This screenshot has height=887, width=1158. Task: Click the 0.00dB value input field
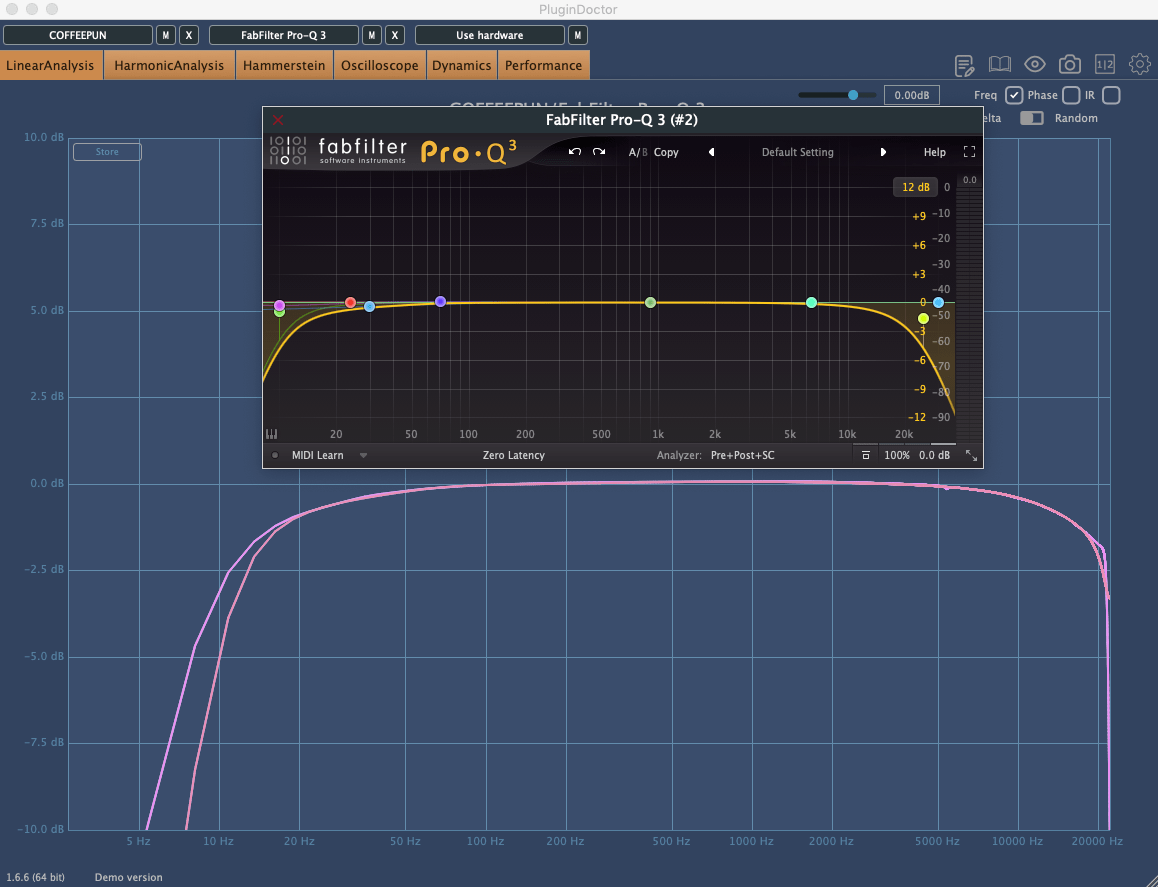(x=911, y=94)
